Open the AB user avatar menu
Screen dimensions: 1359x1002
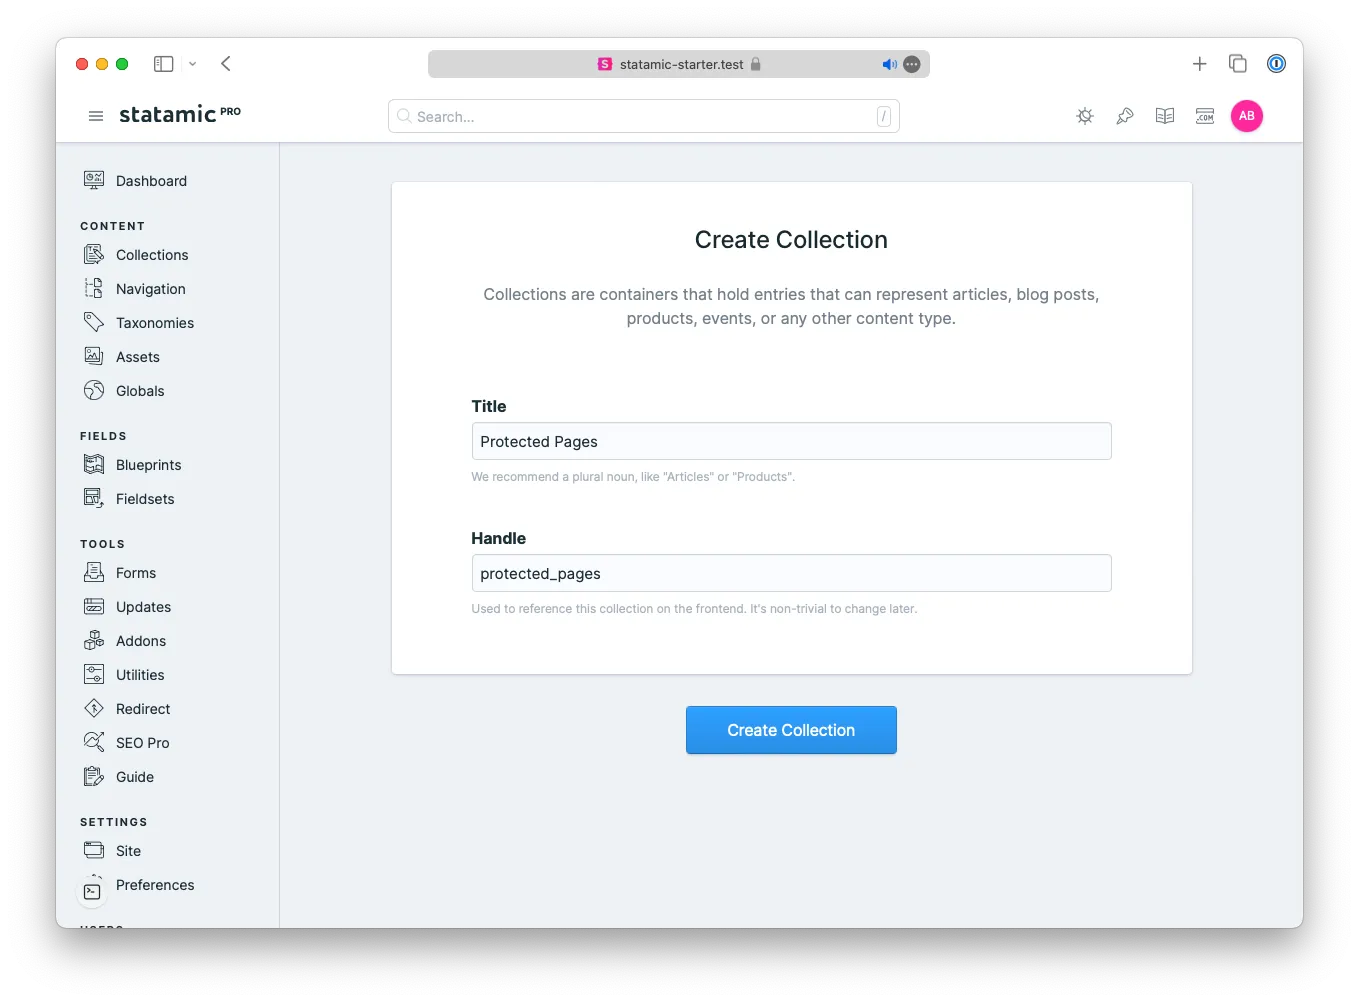click(x=1247, y=116)
